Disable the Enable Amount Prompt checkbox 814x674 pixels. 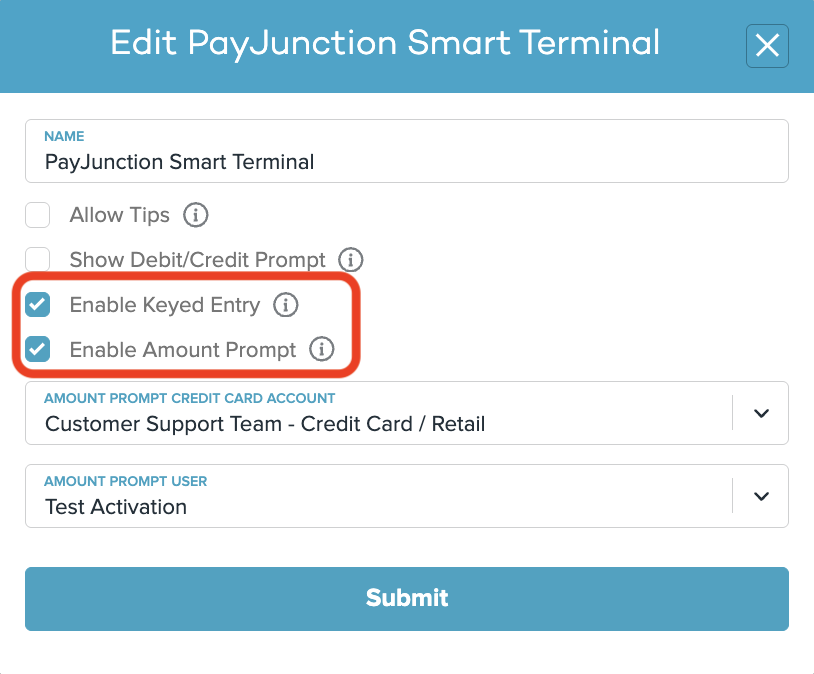tap(38, 349)
